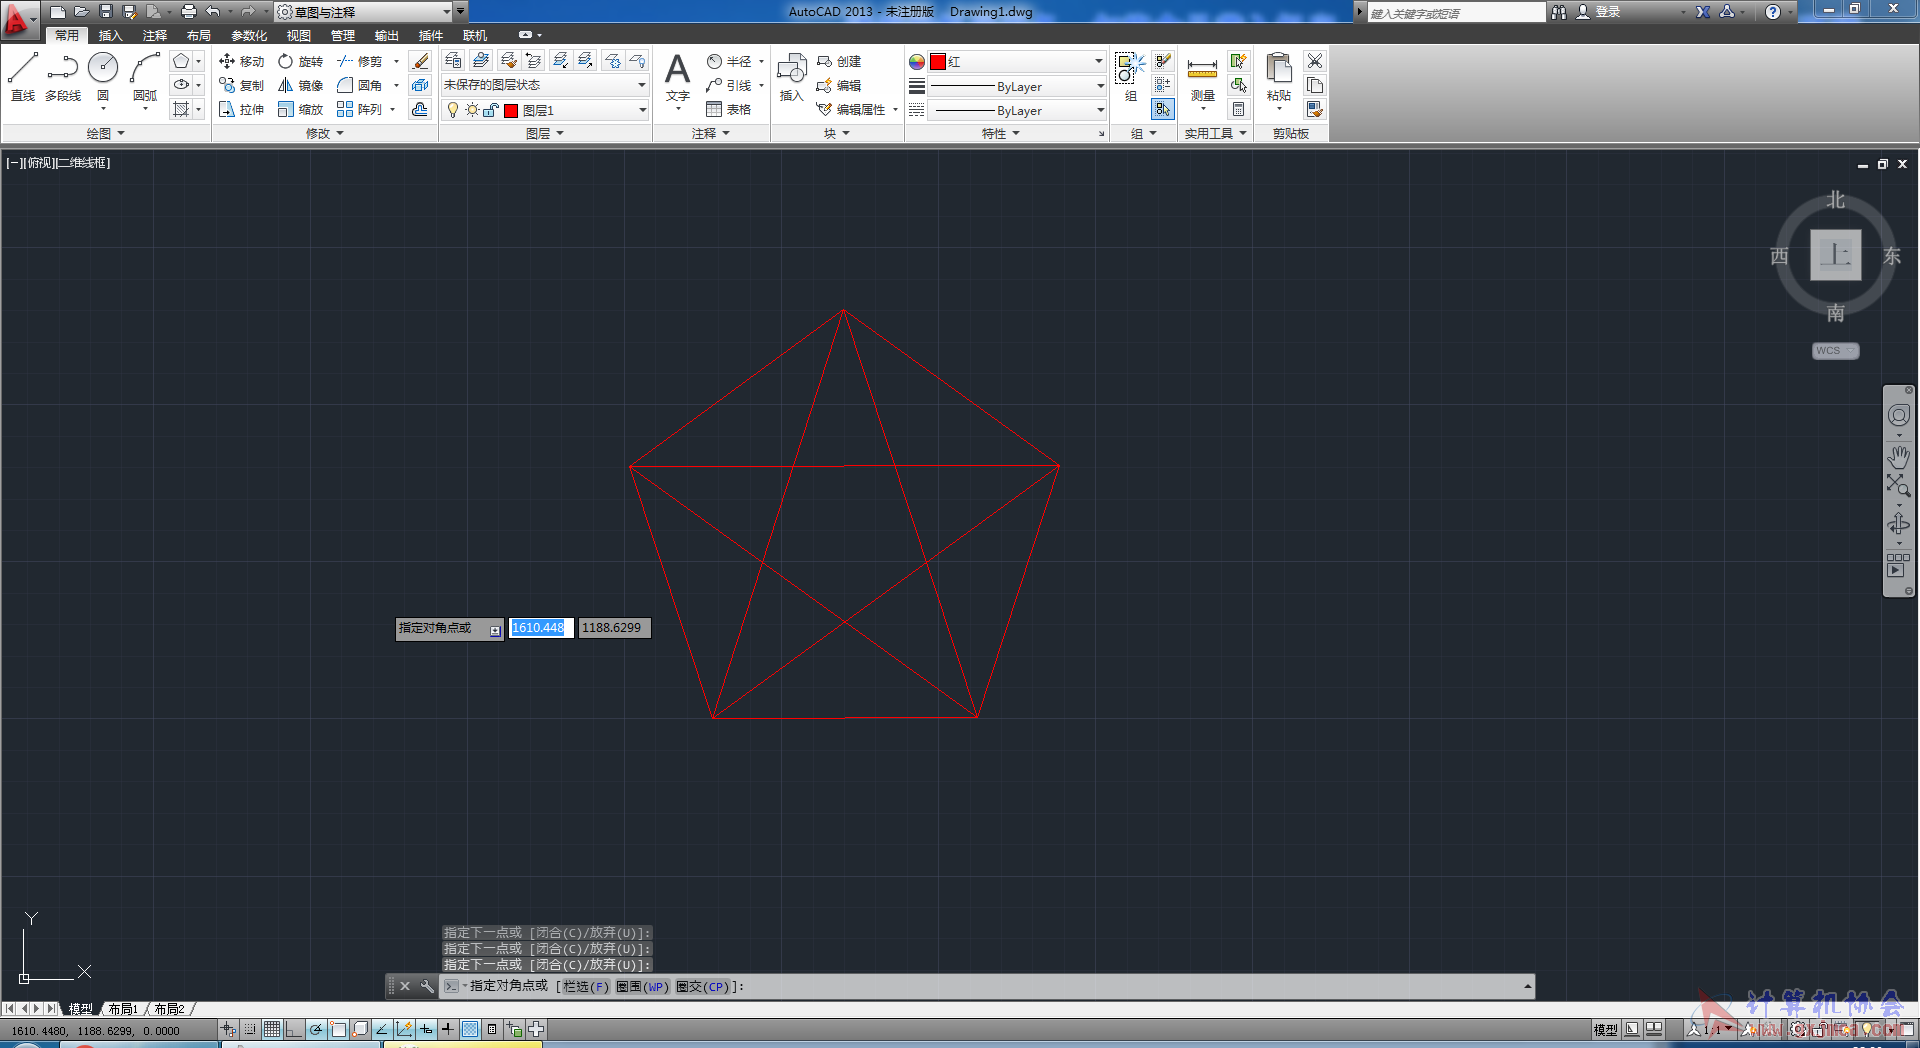Click the 圆角 (Fillet) tool

click(360, 85)
